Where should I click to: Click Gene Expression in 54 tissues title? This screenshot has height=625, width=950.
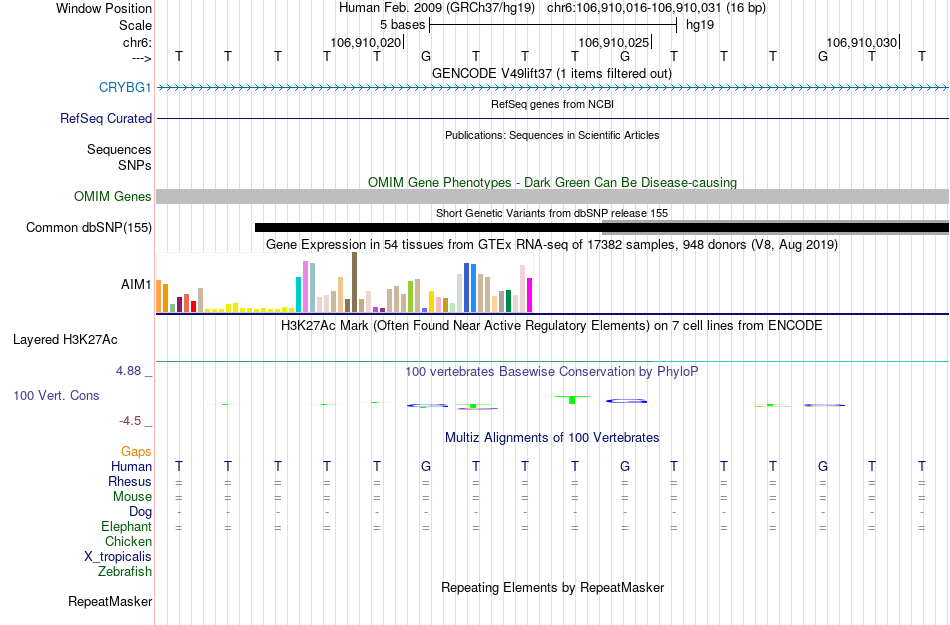tap(552, 244)
